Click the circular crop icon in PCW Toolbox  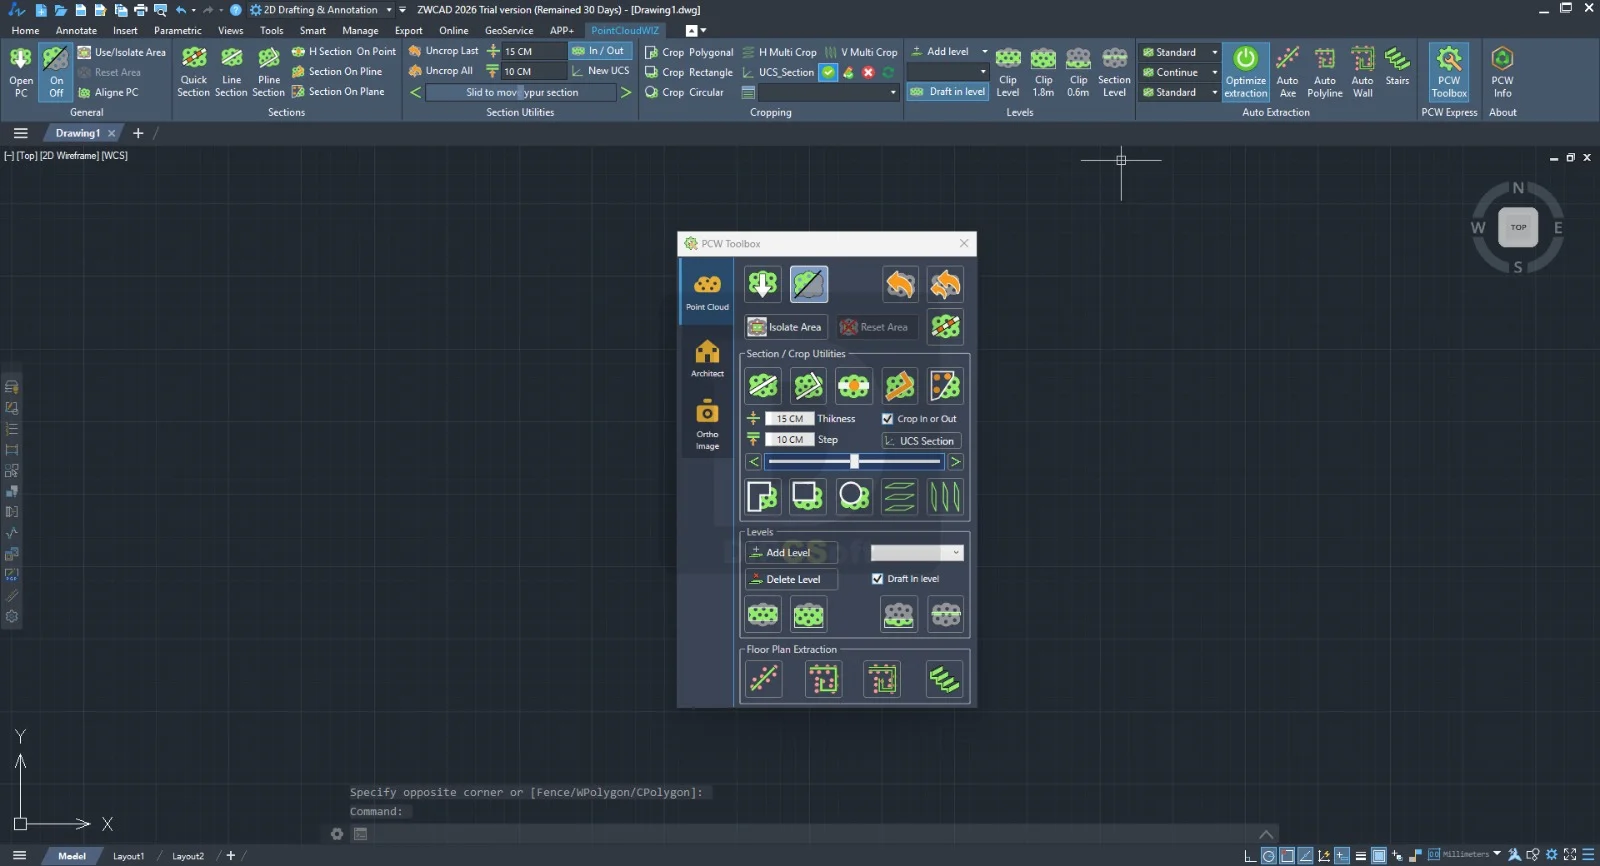pyautogui.click(x=854, y=496)
